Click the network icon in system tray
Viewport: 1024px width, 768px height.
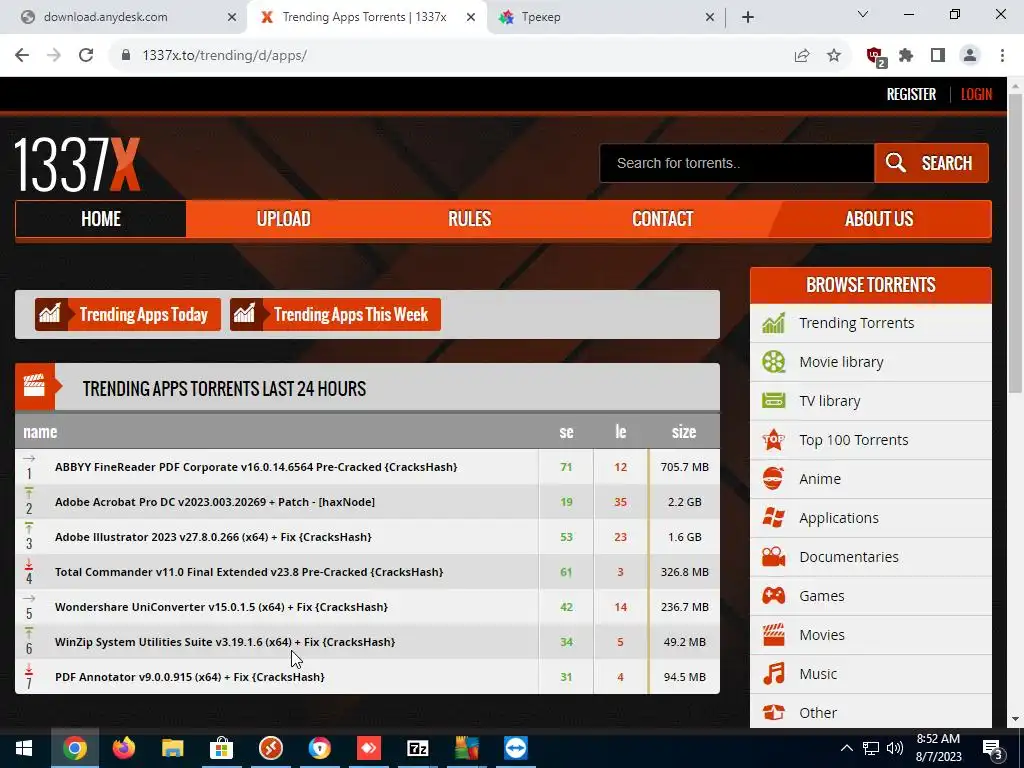(871, 748)
